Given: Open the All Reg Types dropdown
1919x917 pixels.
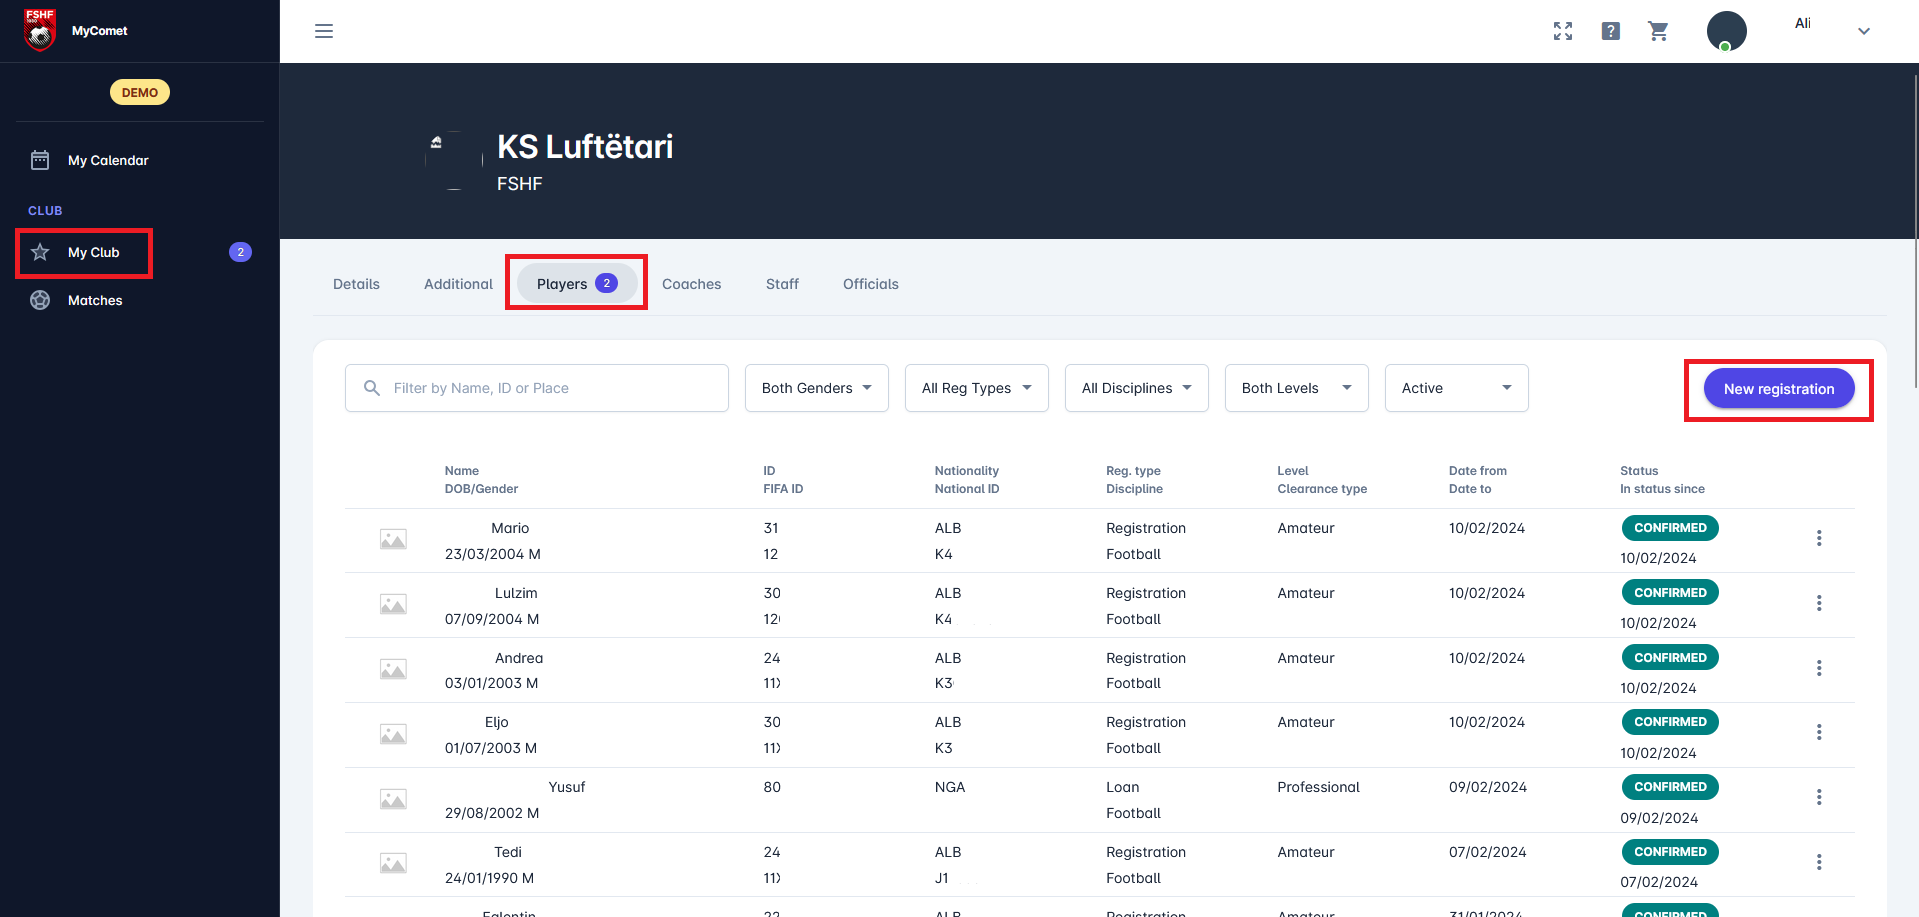Looking at the screenshot, I should [x=976, y=388].
